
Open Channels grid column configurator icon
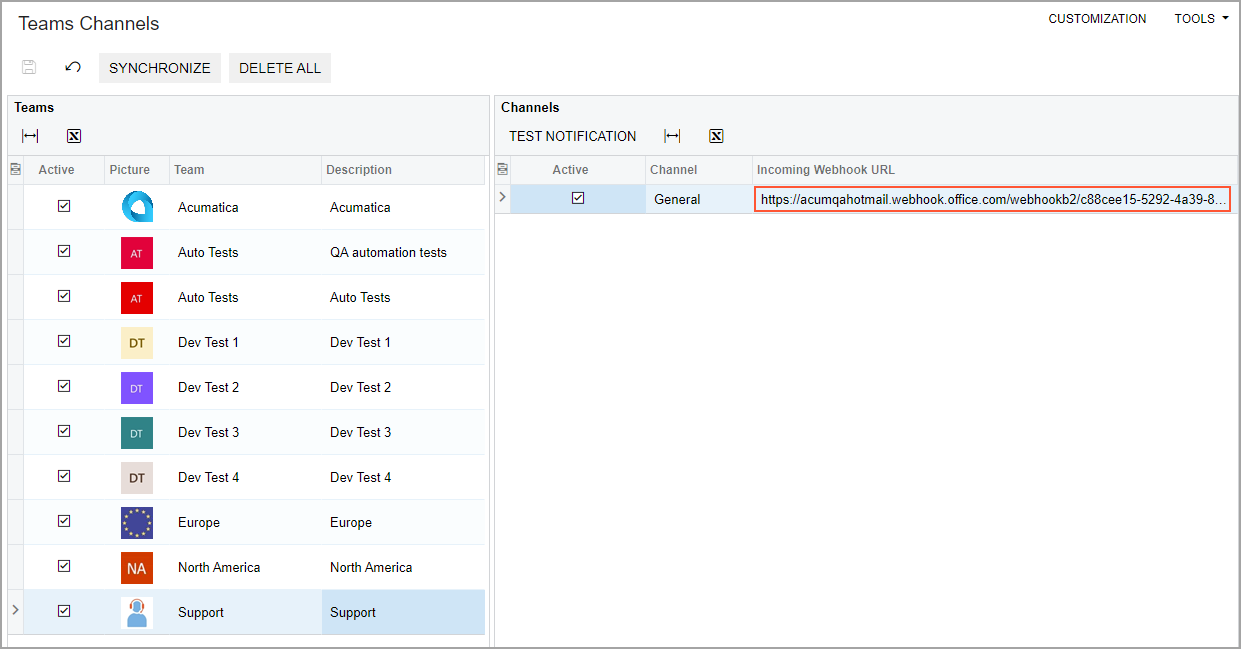click(502, 170)
